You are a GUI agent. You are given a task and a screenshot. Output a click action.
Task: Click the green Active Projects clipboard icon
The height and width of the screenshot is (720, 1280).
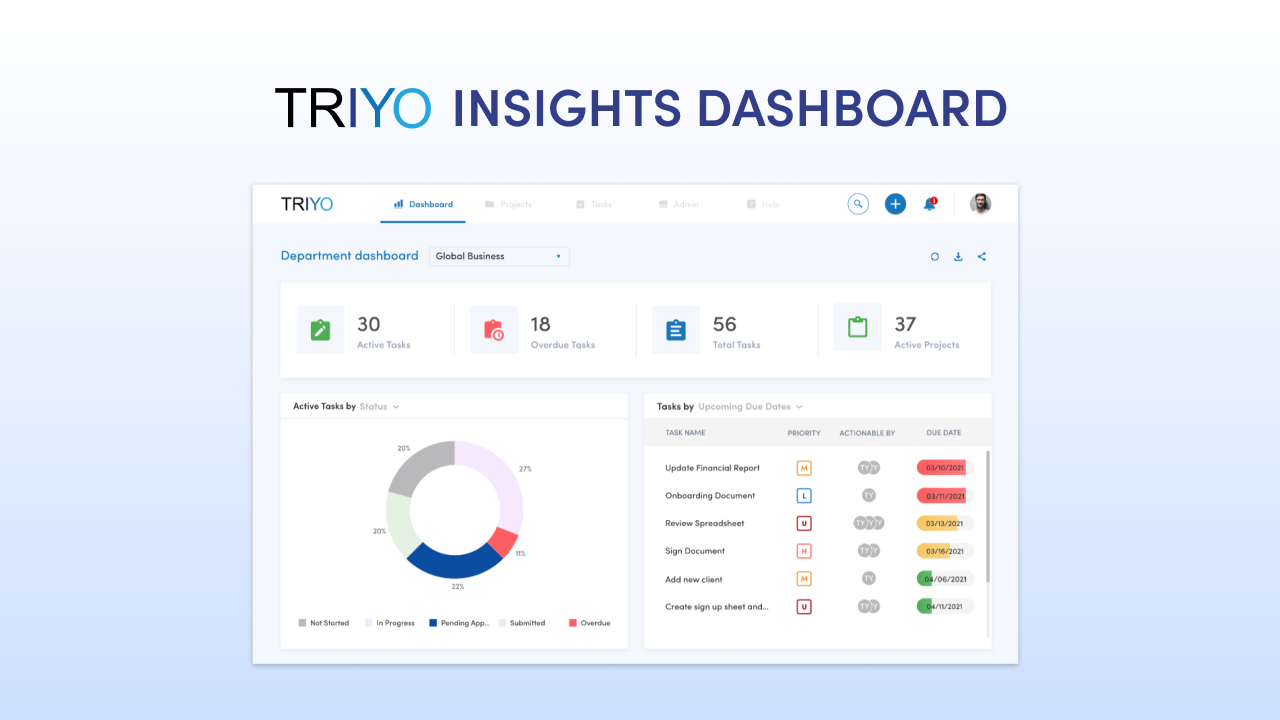click(858, 327)
